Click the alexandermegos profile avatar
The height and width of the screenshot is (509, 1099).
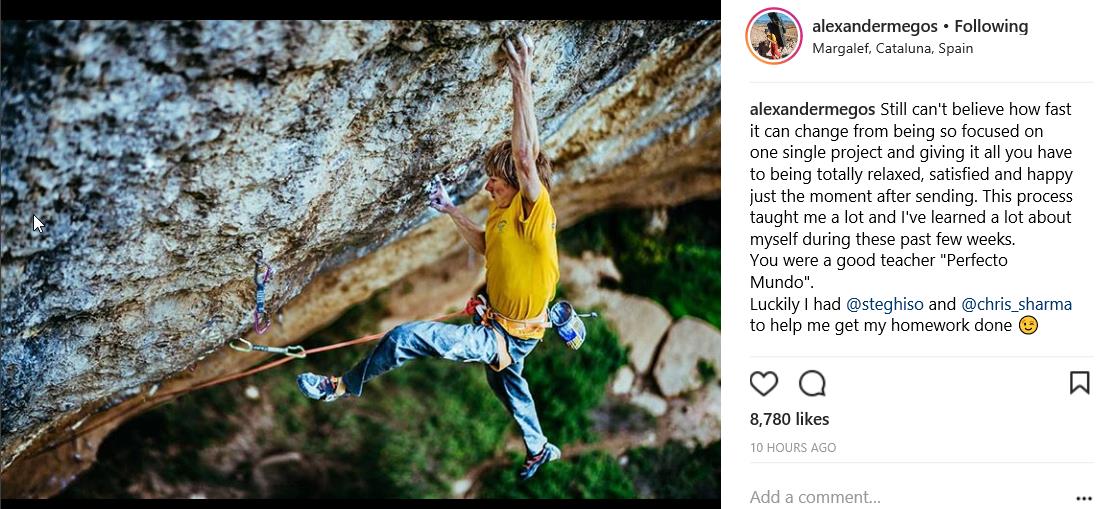774,36
